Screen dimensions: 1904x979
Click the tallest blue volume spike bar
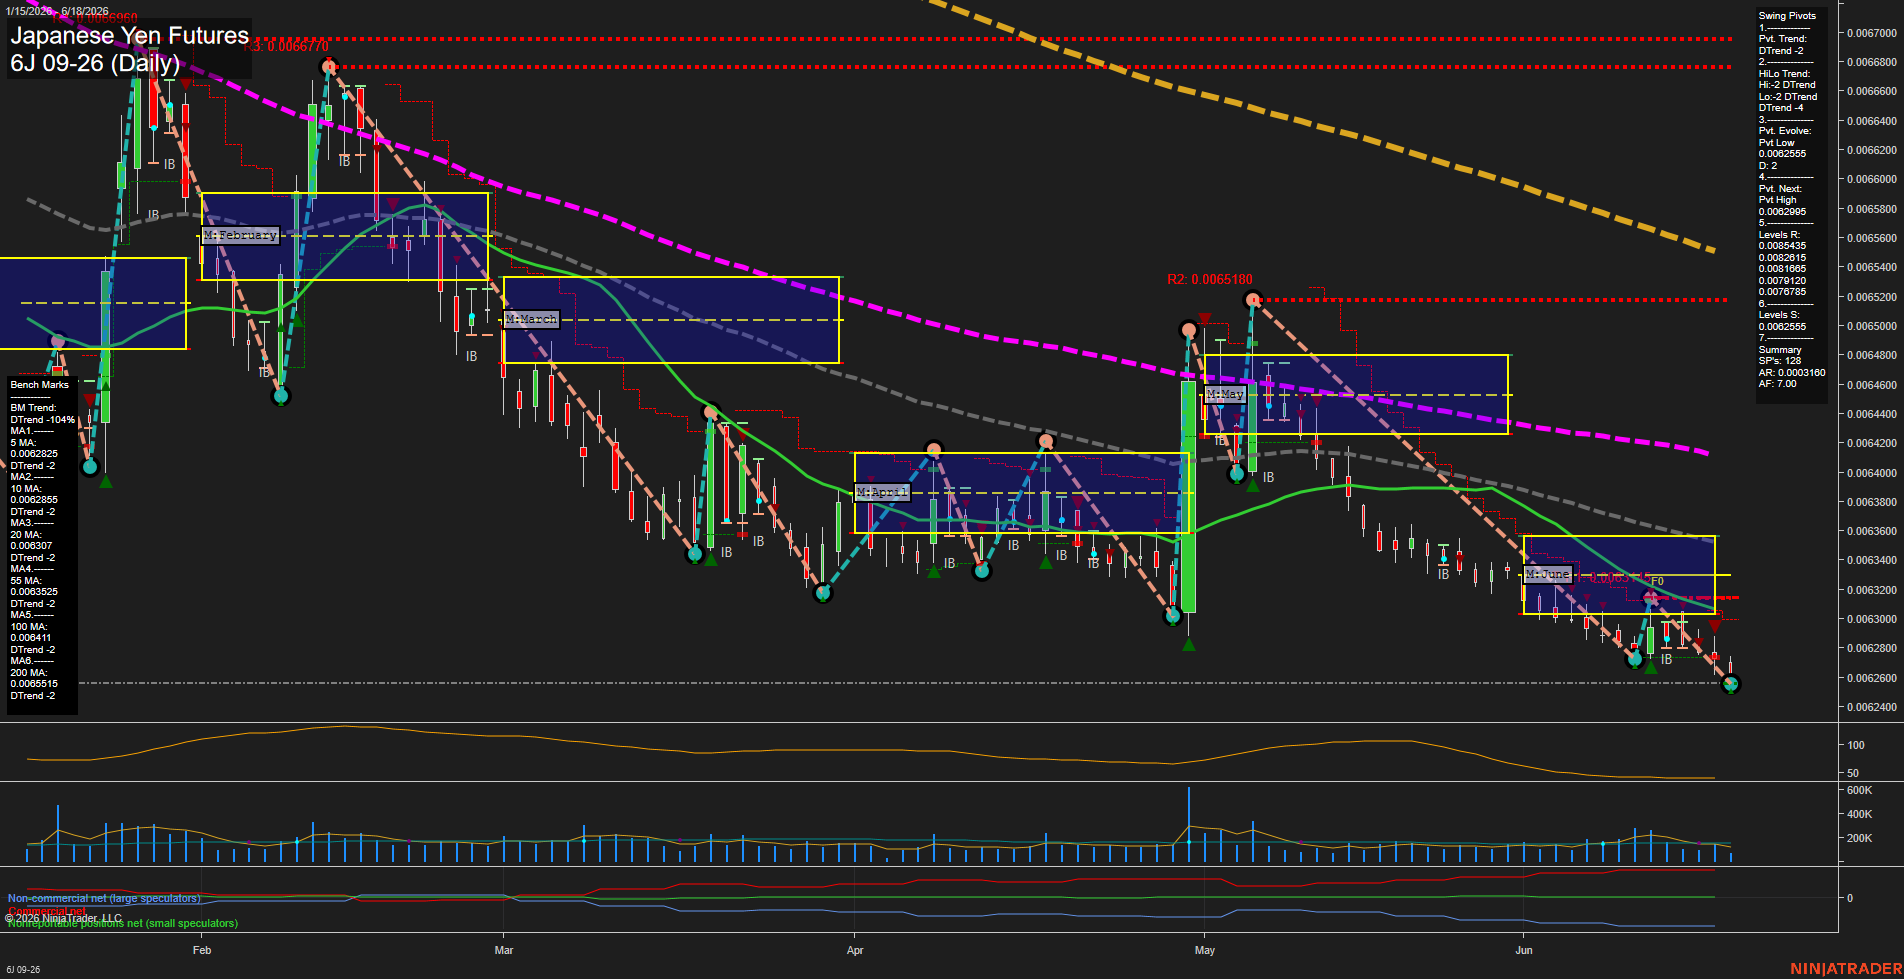click(x=1189, y=825)
